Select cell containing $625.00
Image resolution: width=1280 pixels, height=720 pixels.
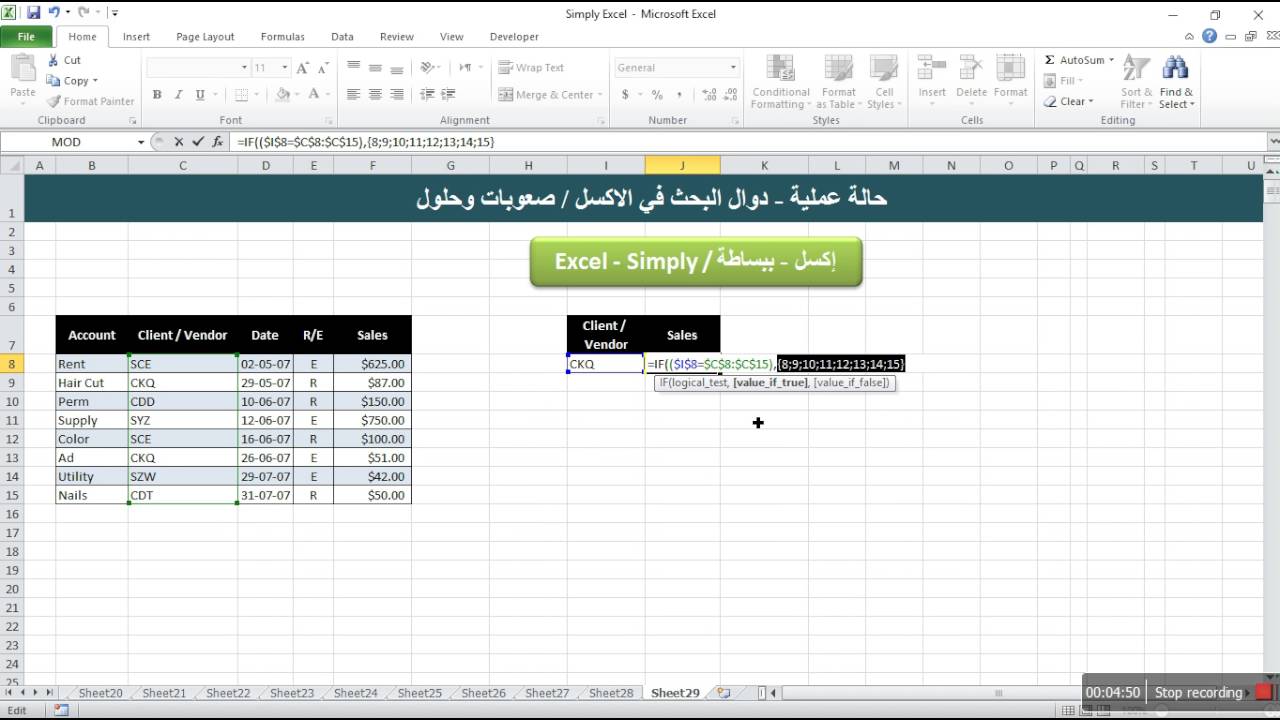pos(372,364)
